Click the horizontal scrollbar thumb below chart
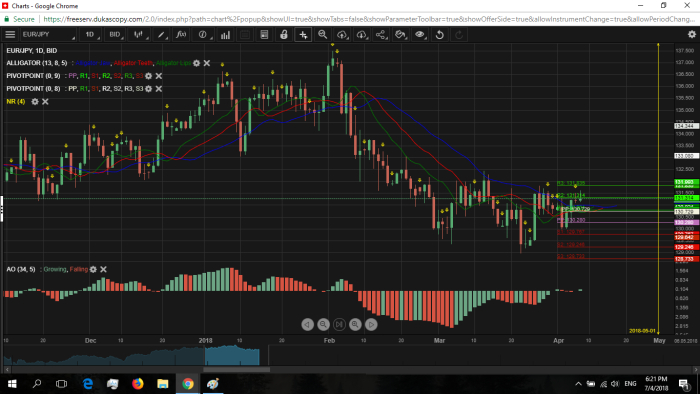Viewport: 700px width, 394px height. click(237, 369)
